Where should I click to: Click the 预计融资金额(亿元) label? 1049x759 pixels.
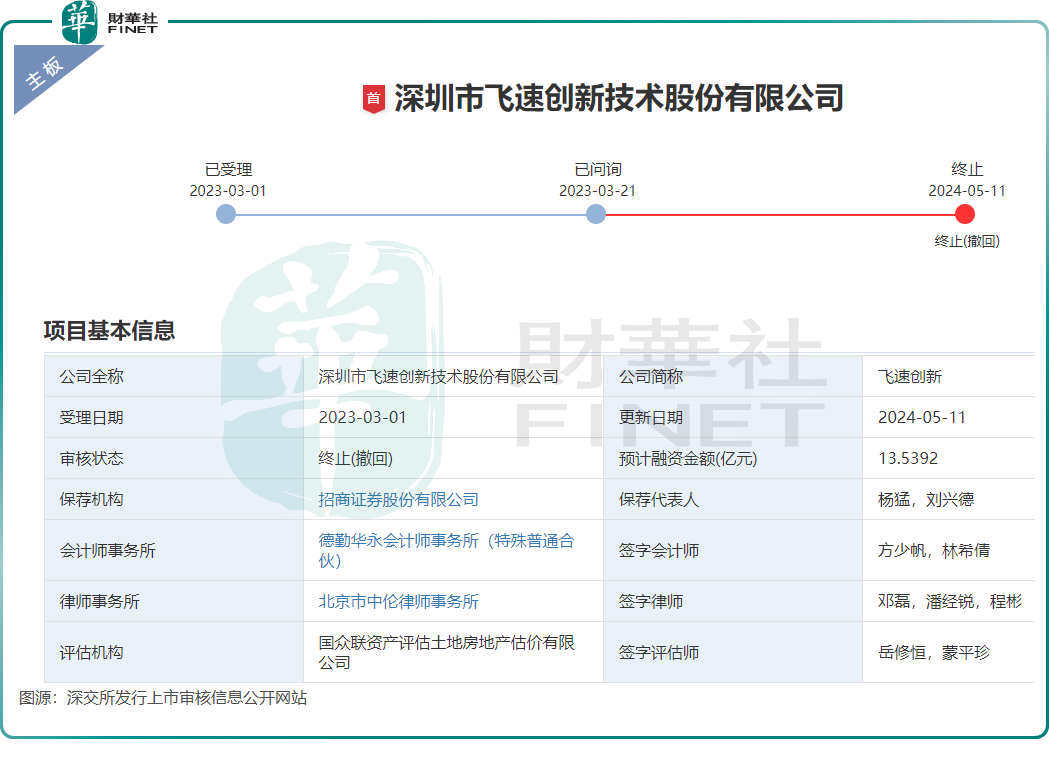[x=688, y=458]
